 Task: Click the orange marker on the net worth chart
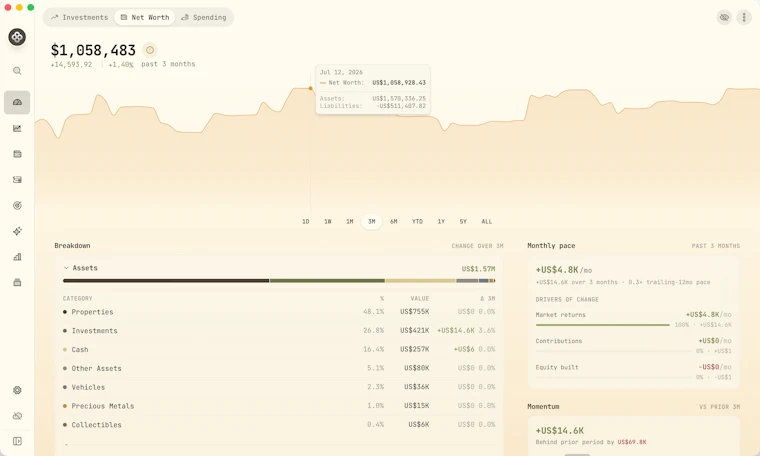[311, 88]
